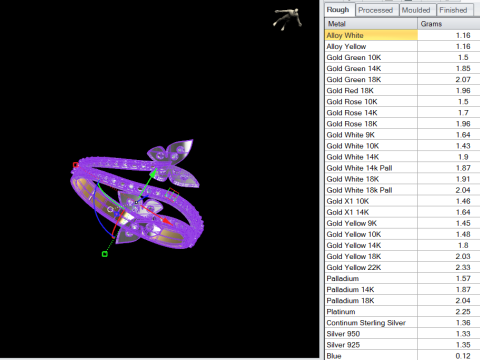Select the Gold Yellow 9K row
480x360 pixels.
[402, 223]
